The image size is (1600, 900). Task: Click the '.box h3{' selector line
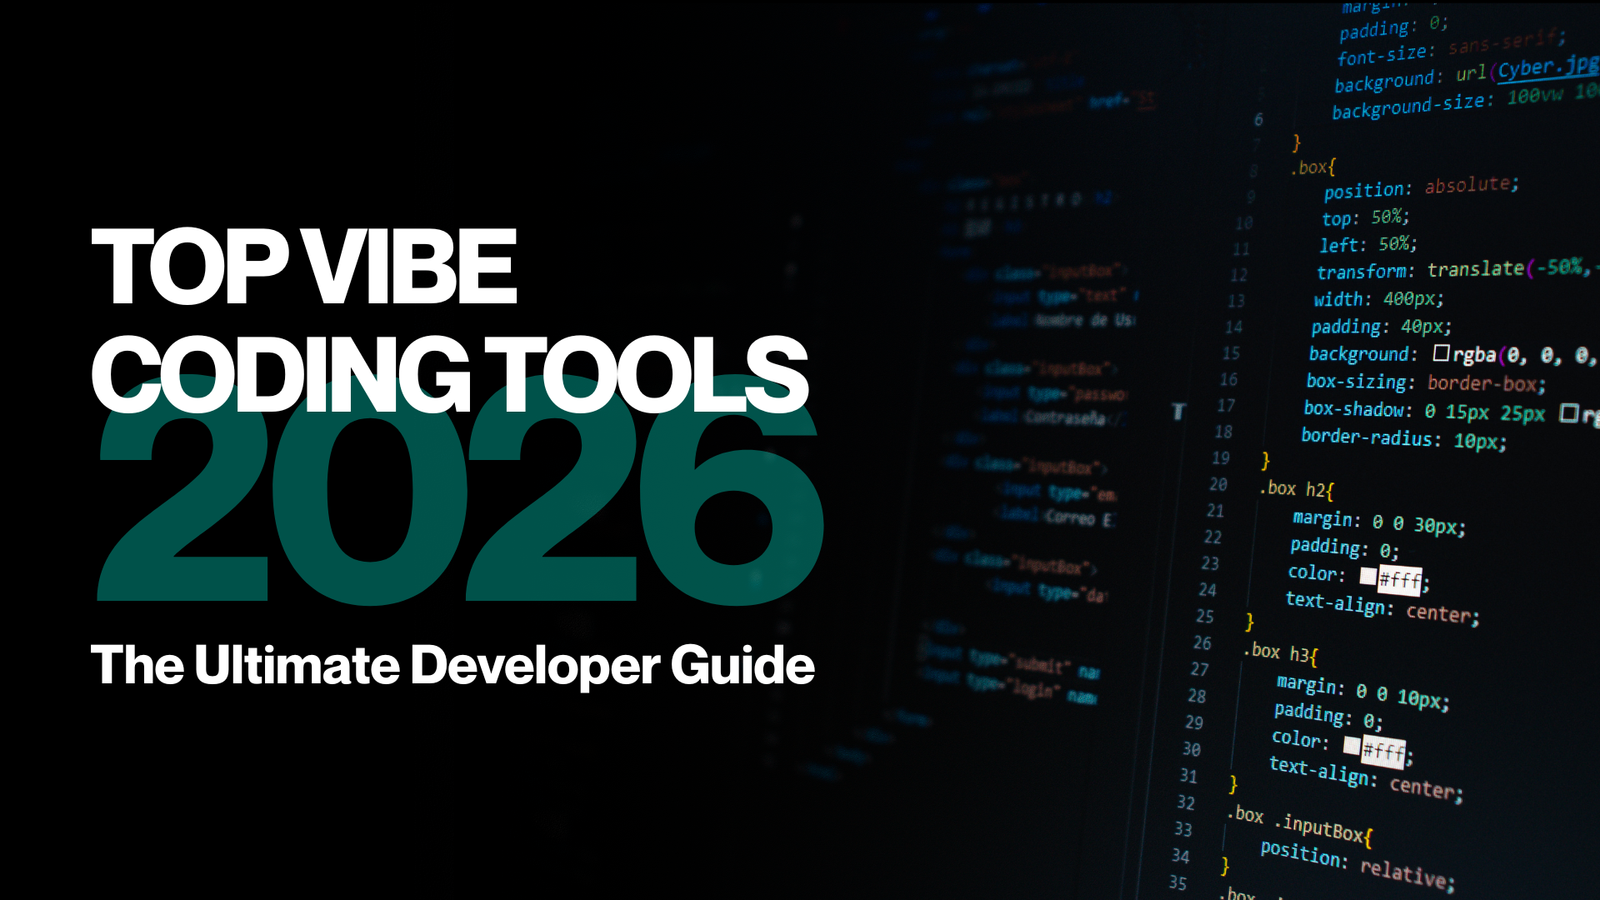(x=1281, y=652)
